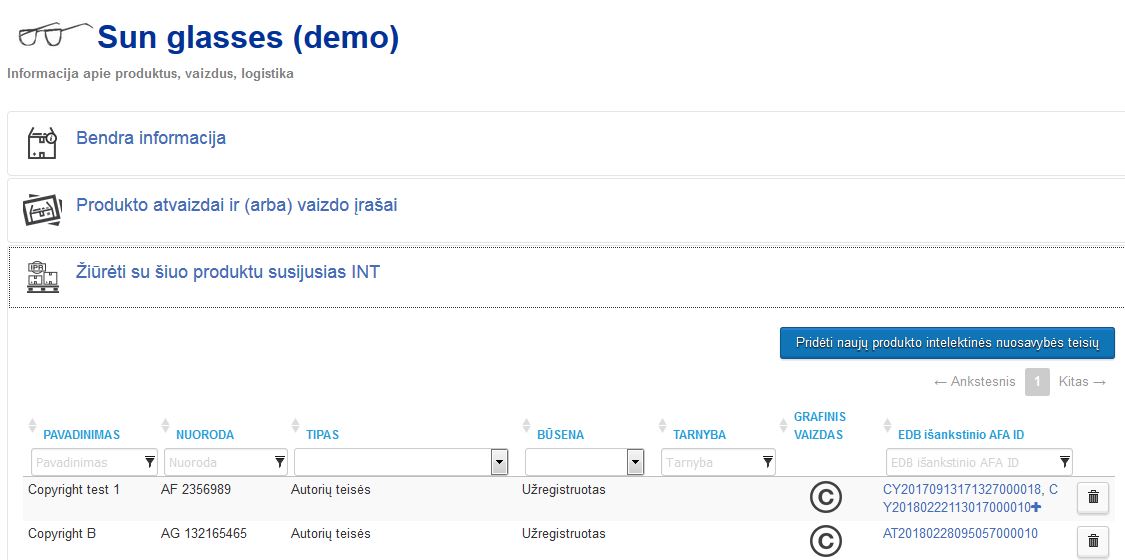Click Pridėti naujų produkto intelektinės nuosavybės teisių
This screenshot has width=1125, height=560.
click(x=947, y=343)
